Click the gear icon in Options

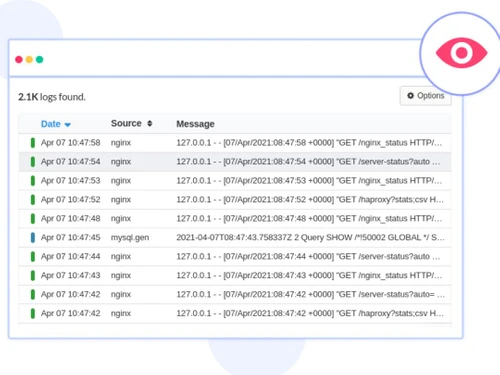click(x=410, y=96)
